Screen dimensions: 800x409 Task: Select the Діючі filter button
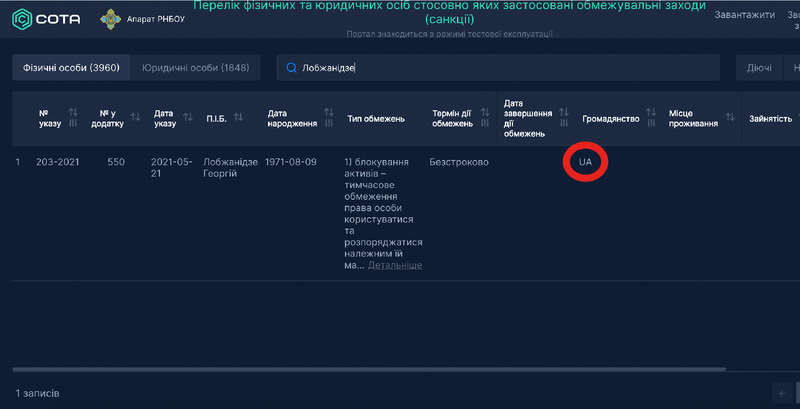[x=759, y=68]
